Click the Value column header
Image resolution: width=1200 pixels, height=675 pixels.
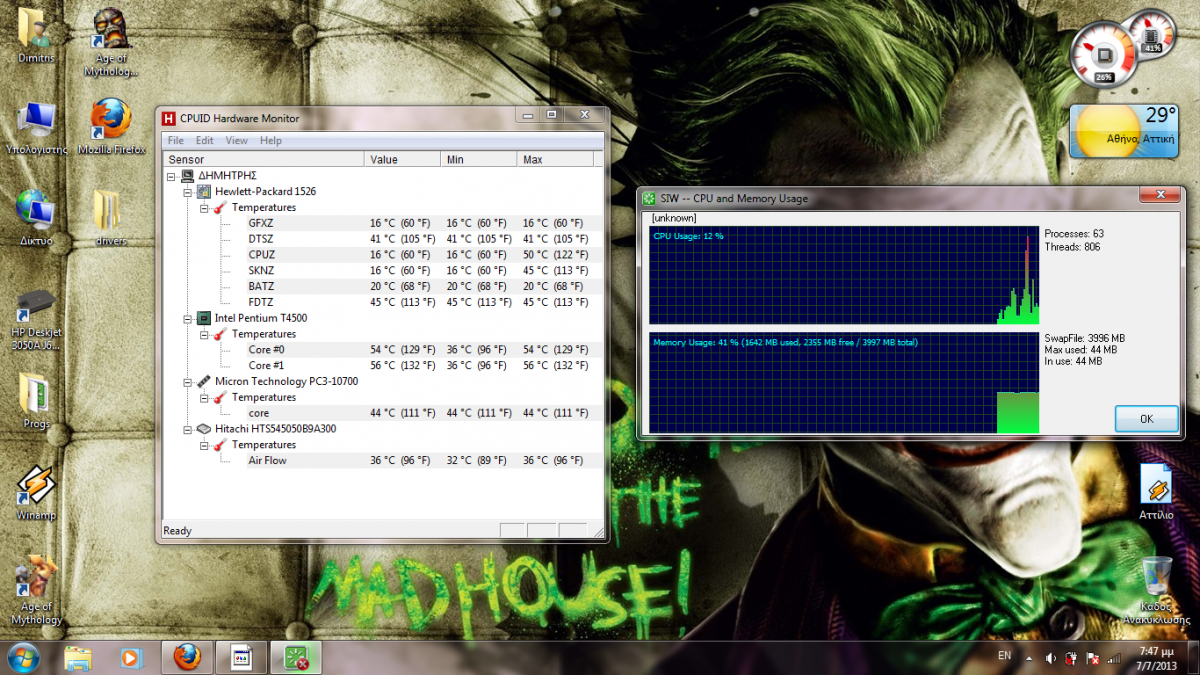pos(403,159)
